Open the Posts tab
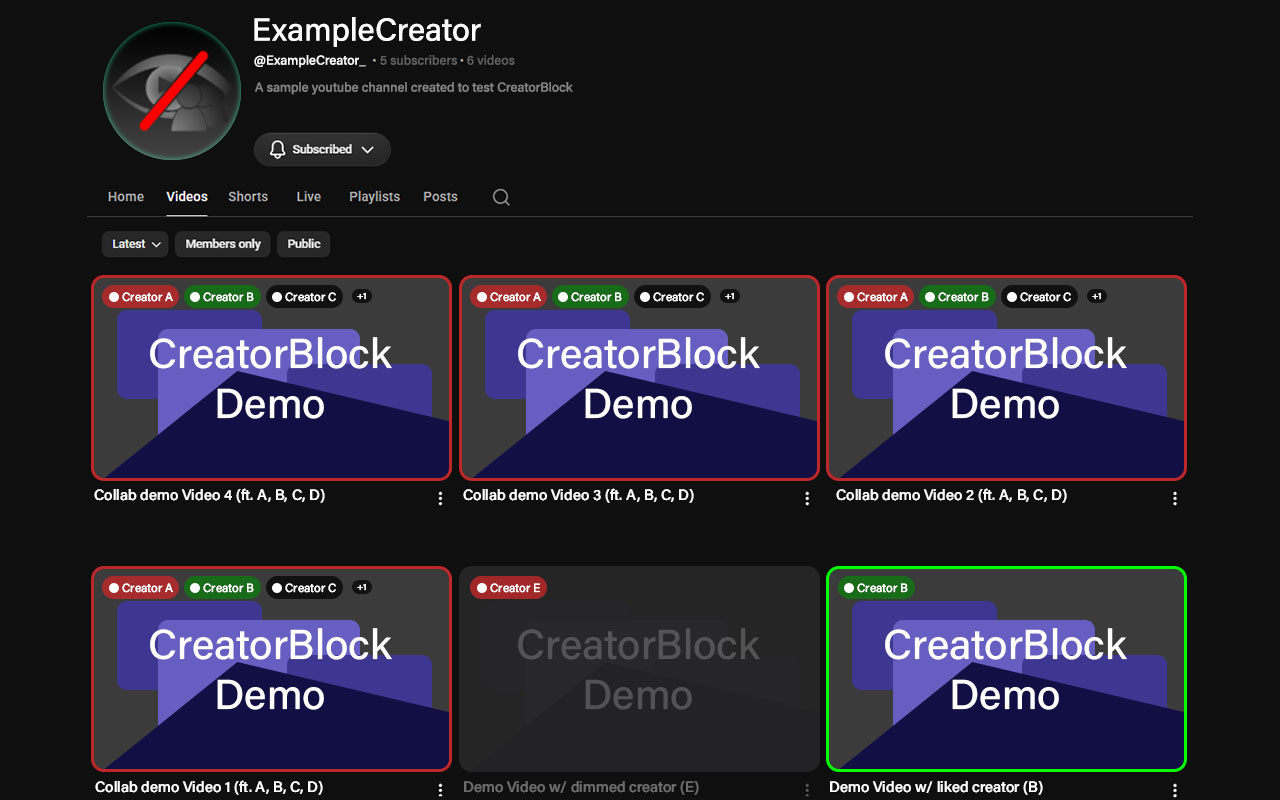Screen dimensions: 1280x800 (440, 197)
